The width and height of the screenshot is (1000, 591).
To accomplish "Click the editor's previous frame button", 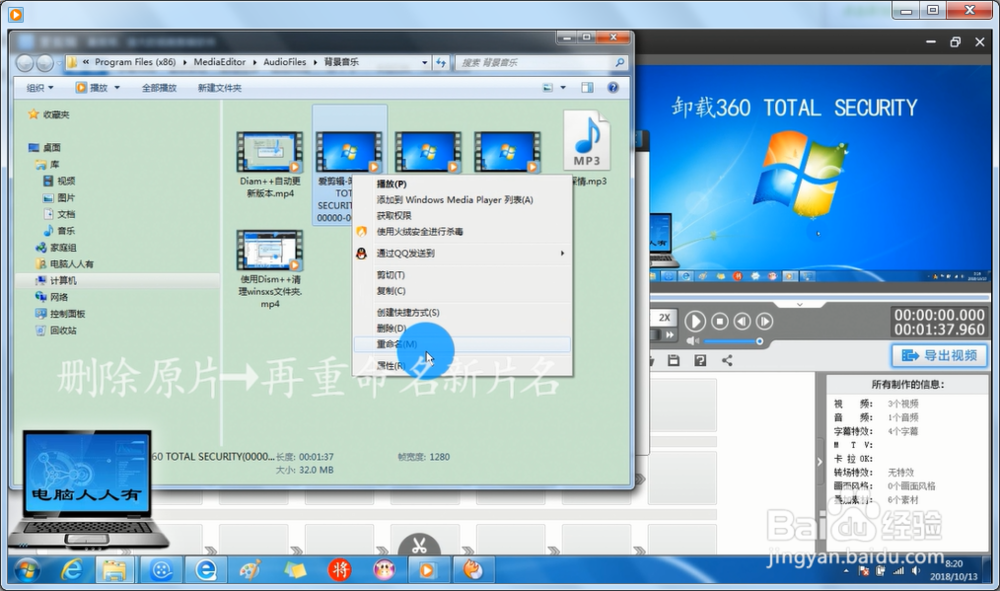I will point(742,321).
